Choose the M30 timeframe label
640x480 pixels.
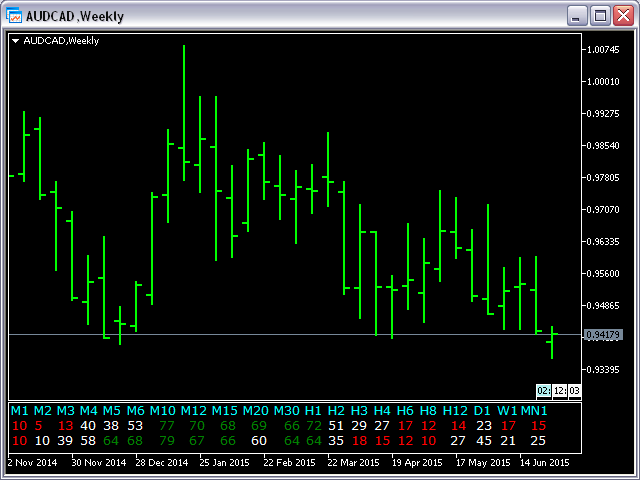tap(287, 411)
